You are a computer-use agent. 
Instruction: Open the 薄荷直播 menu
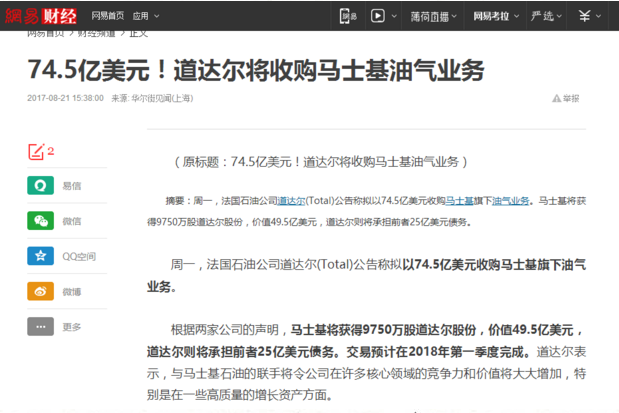click(x=430, y=16)
